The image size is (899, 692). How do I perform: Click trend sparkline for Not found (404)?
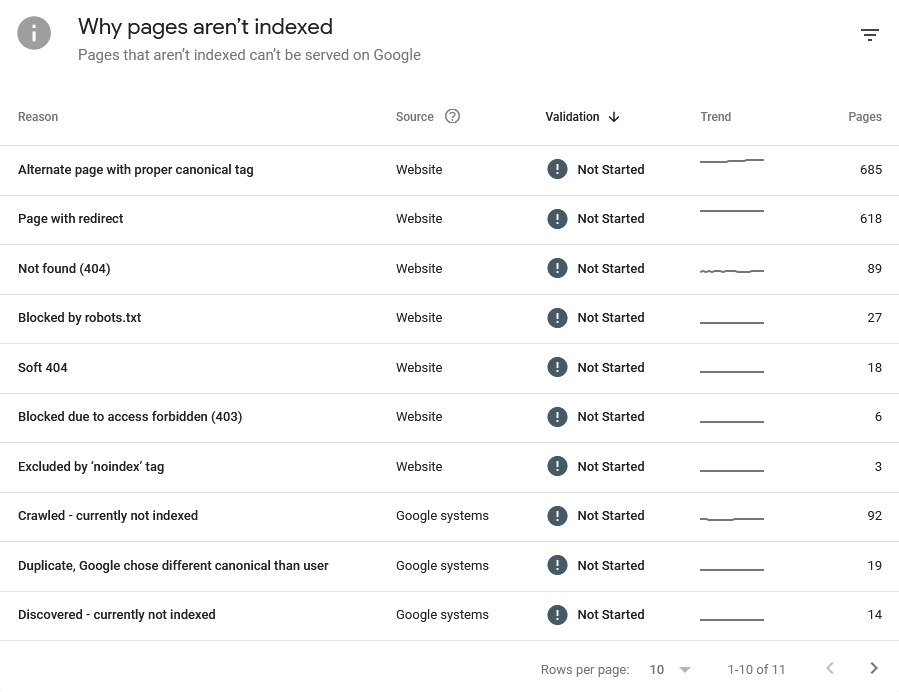(732, 271)
